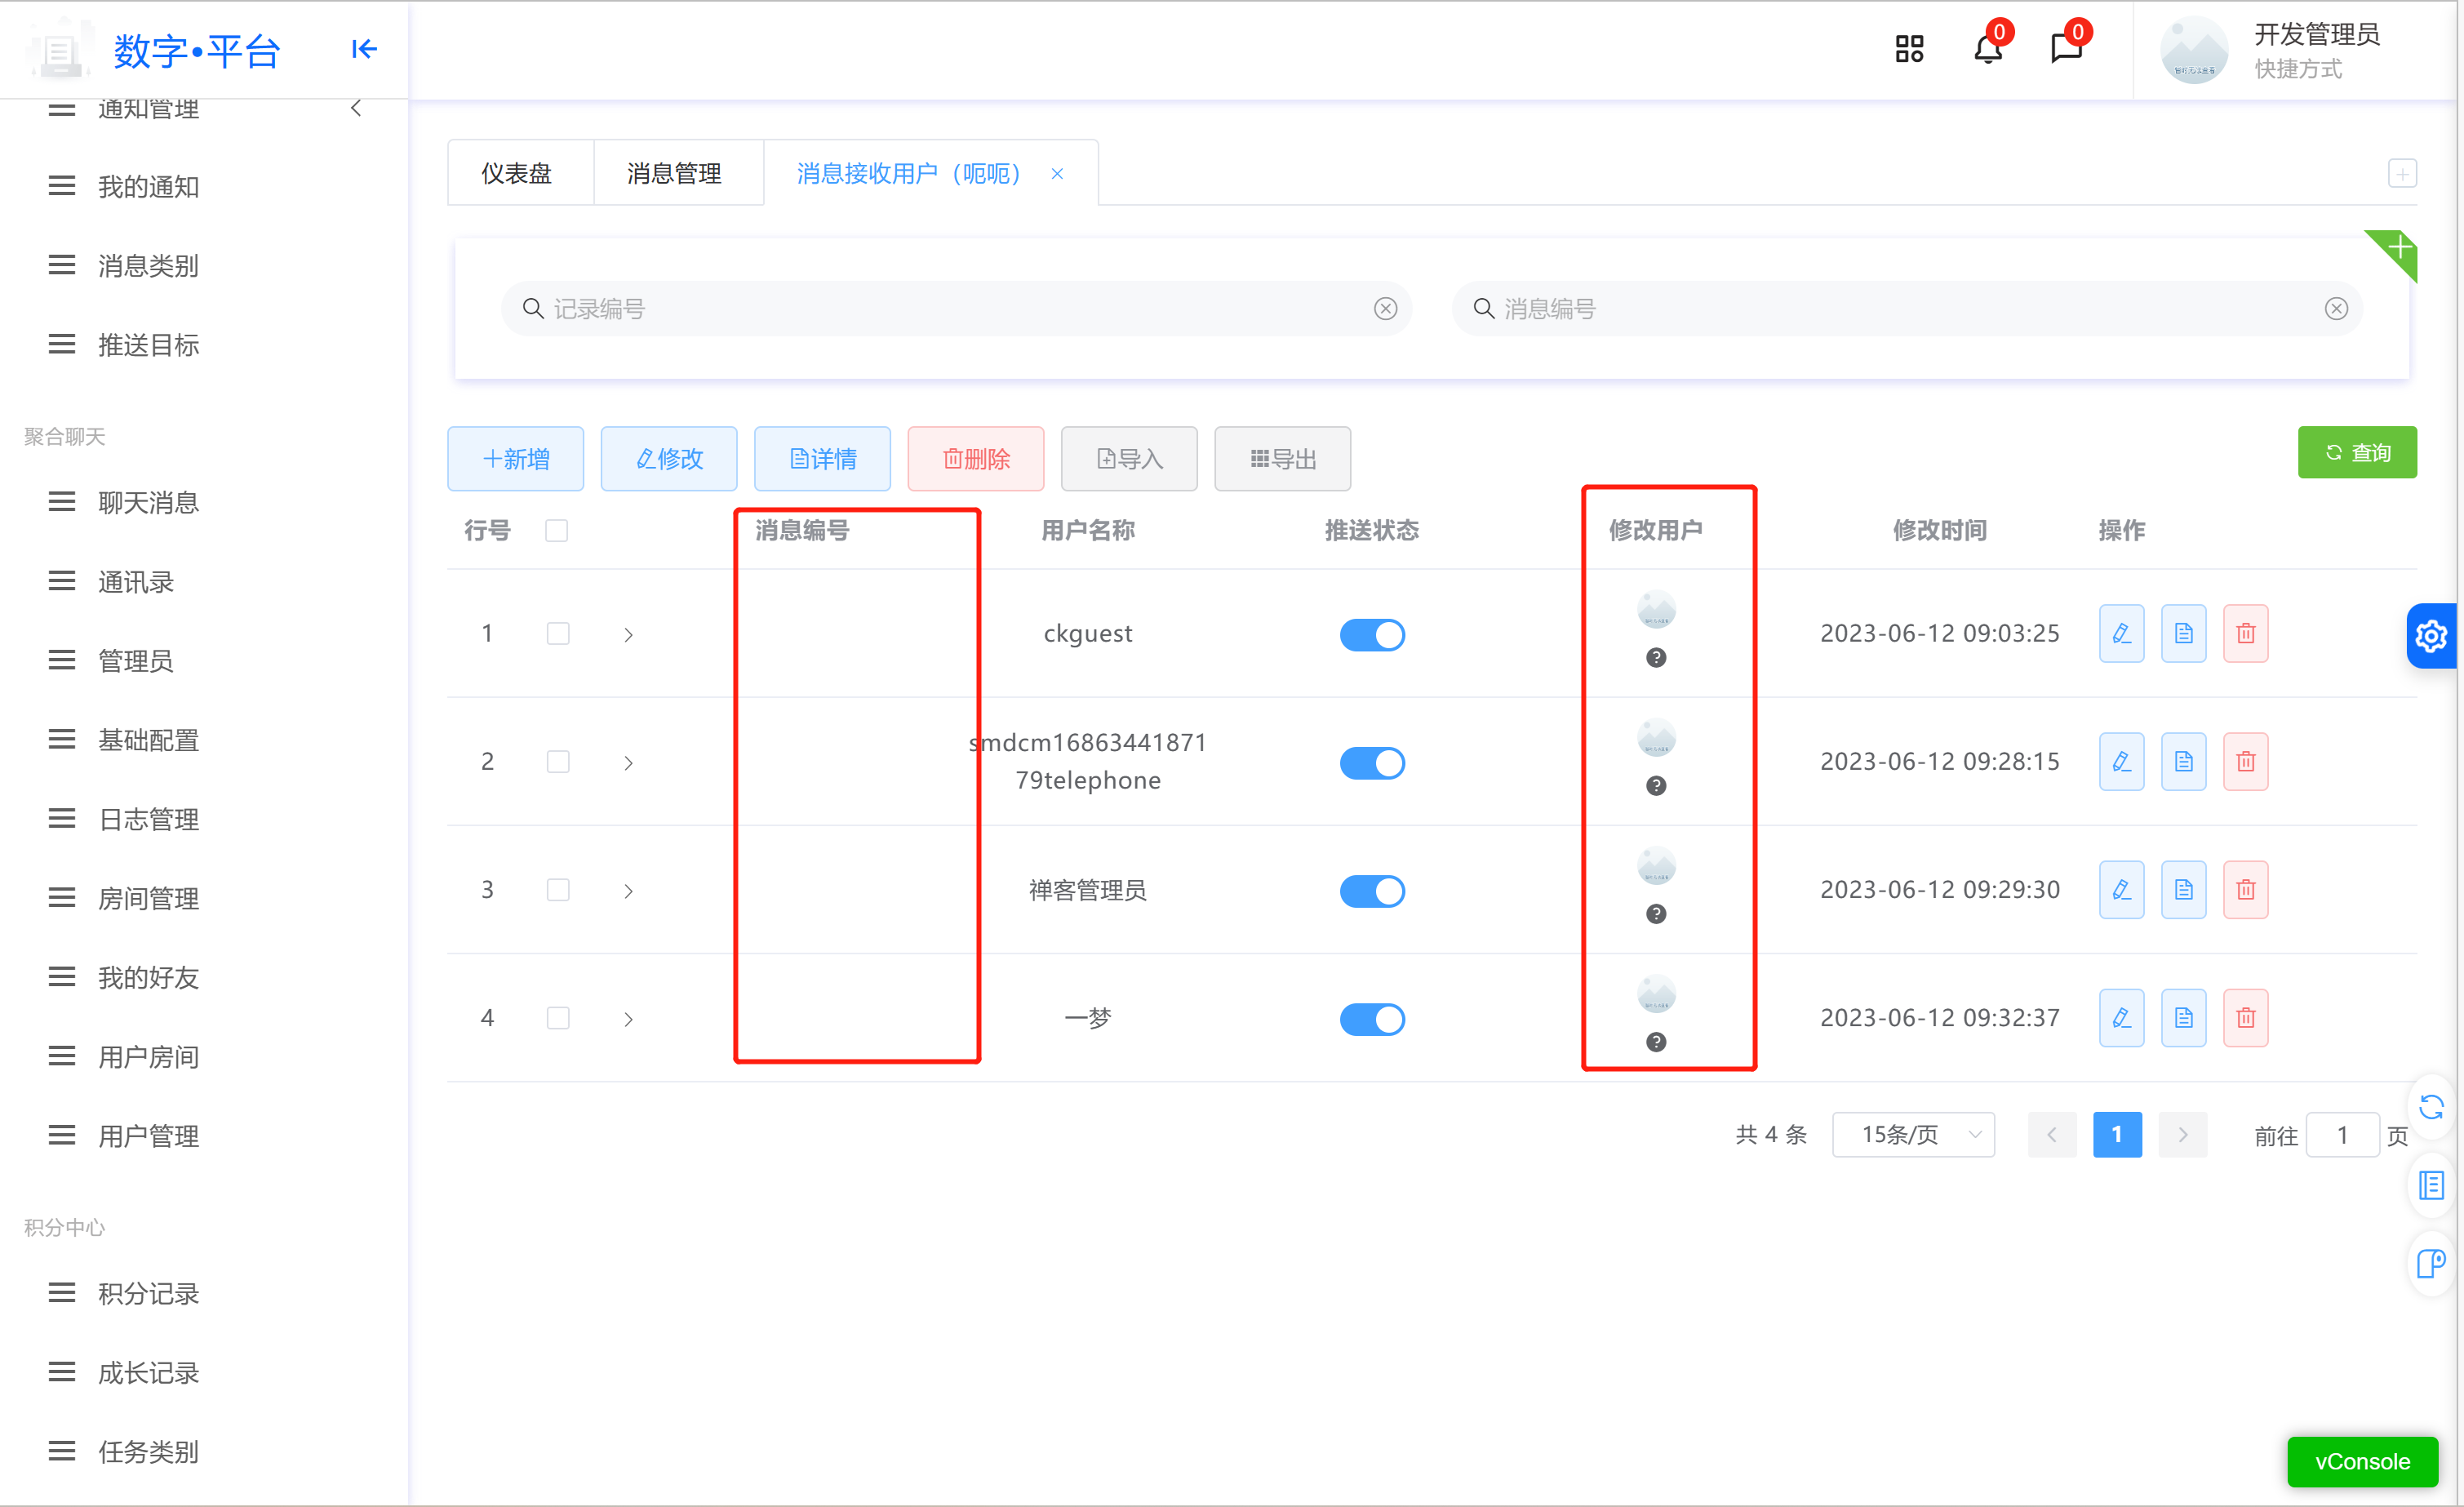Image resolution: width=2464 pixels, height=1507 pixels.
Task: Edit the 一梦 row
Action: [x=2121, y=1017]
